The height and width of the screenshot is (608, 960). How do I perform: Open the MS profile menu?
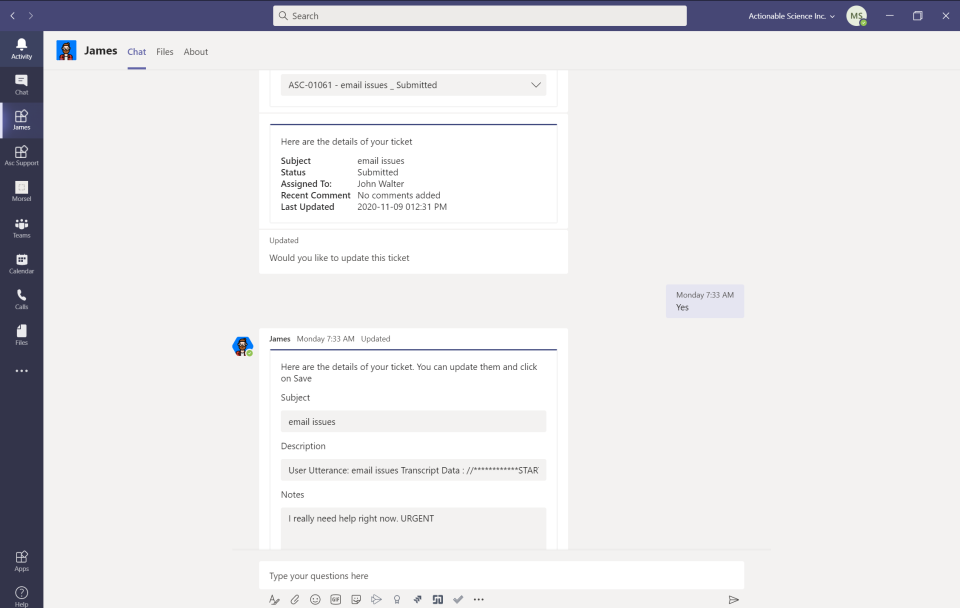point(856,16)
